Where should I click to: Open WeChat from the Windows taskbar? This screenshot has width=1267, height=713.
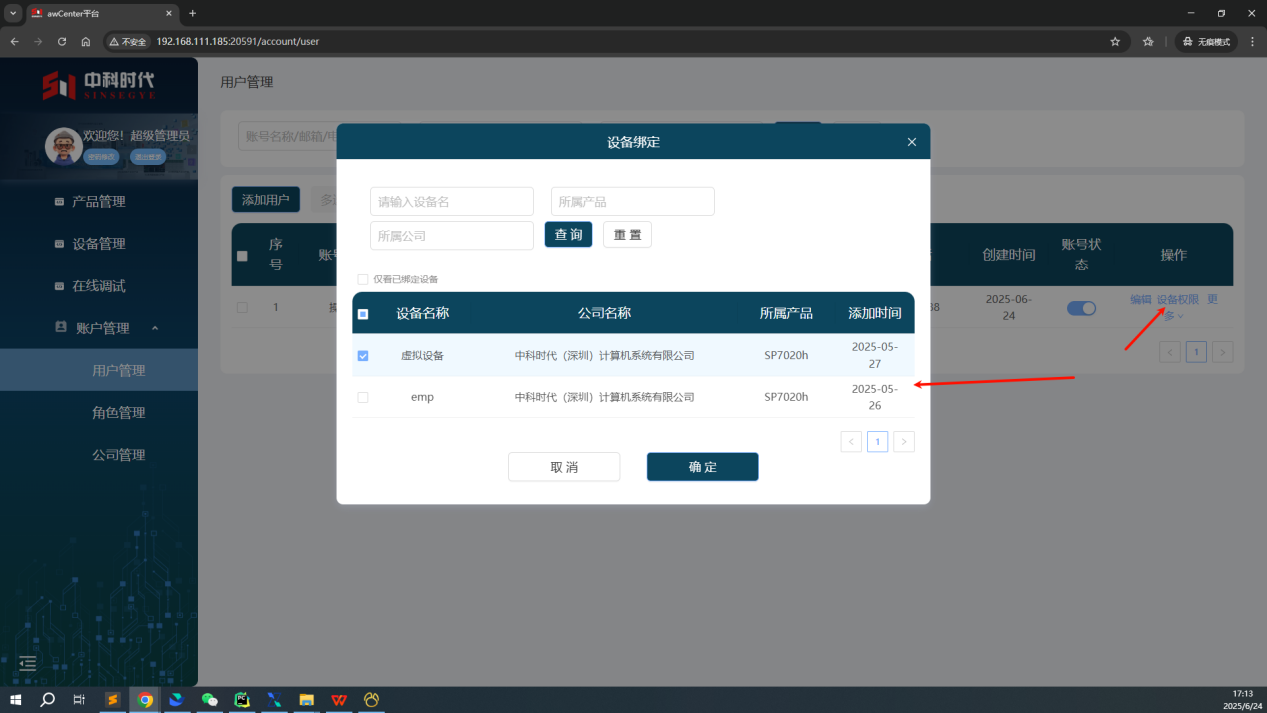(x=209, y=700)
